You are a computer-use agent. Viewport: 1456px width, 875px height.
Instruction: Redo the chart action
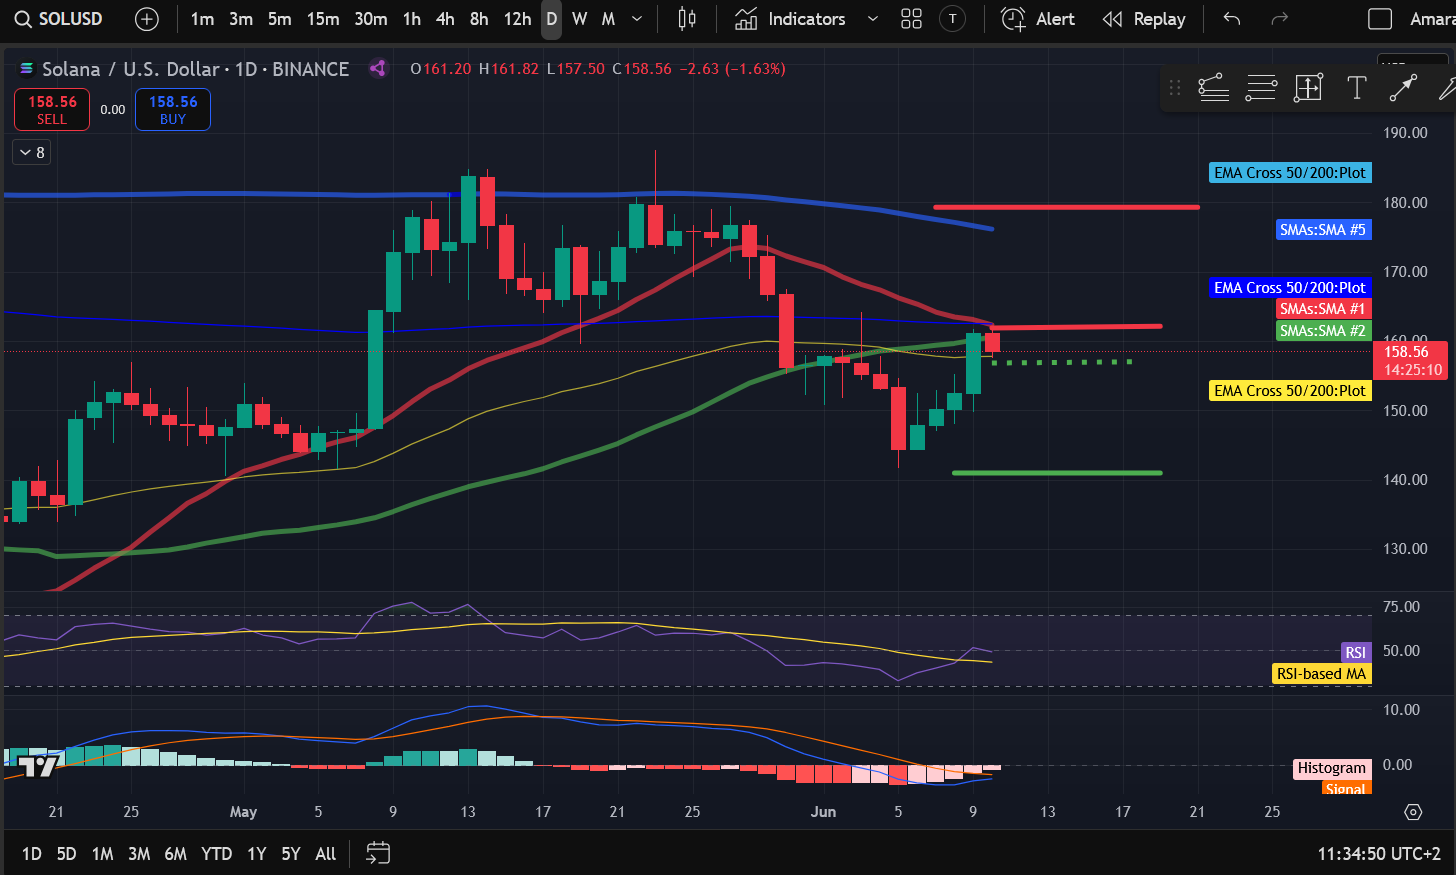click(1279, 19)
